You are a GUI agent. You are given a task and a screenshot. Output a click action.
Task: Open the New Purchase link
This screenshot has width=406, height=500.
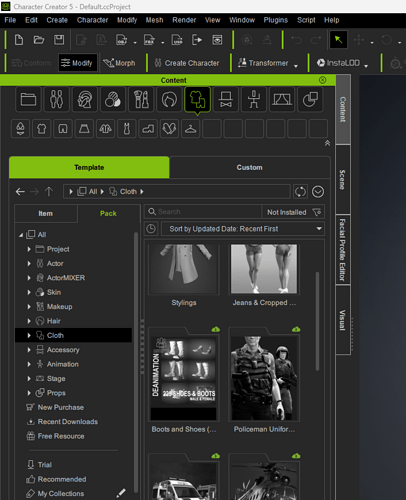pos(55,407)
